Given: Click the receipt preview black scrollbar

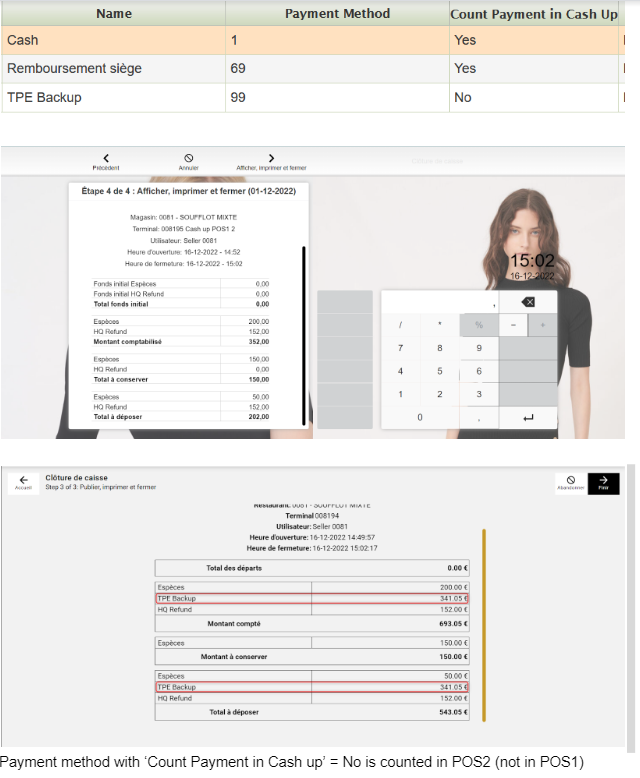Looking at the screenshot, I should tap(303, 330).
